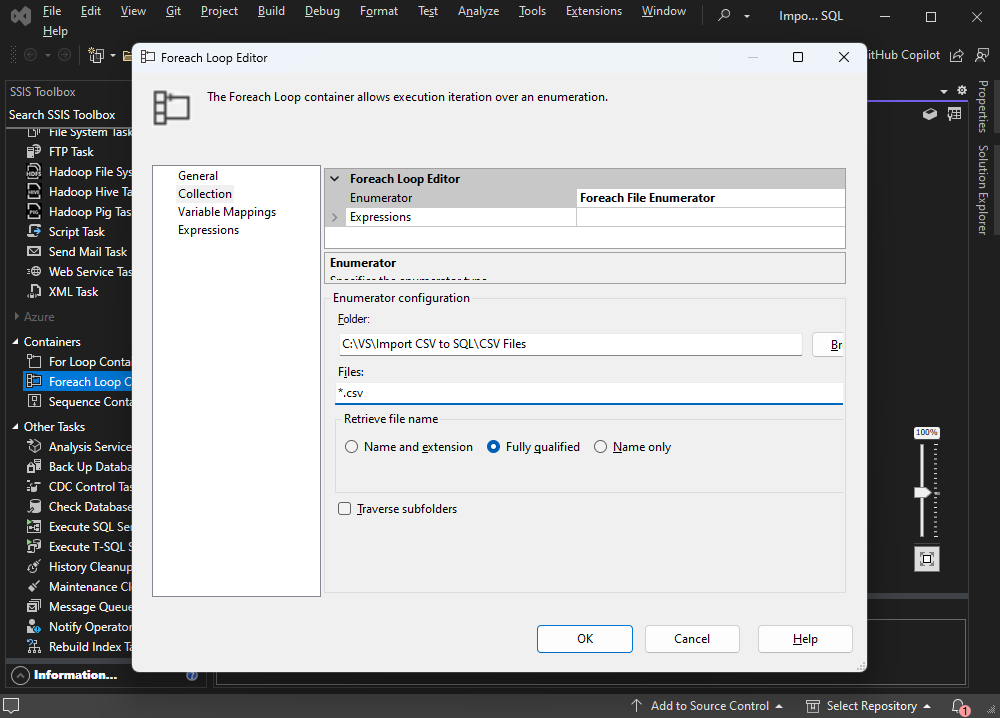Open the Variable Mappings page
Screen dimensions: 1000x718
point(227,212)
